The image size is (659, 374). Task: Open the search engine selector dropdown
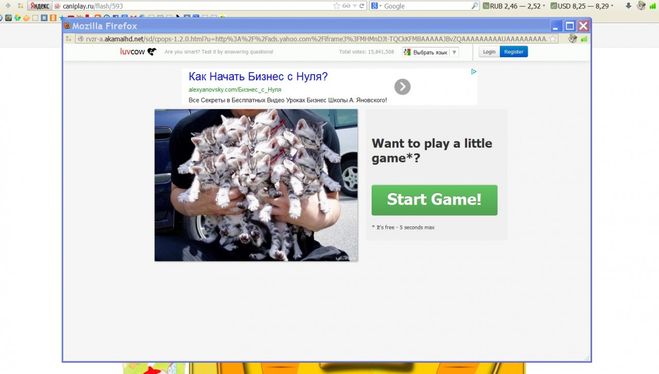coord(376,6)
